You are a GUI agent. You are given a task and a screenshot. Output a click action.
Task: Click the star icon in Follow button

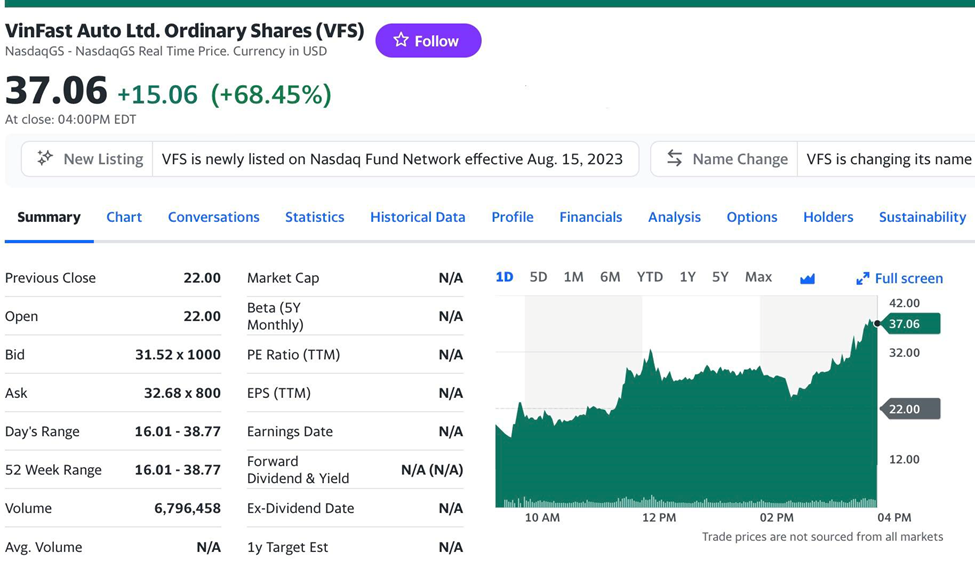(401, 40)
